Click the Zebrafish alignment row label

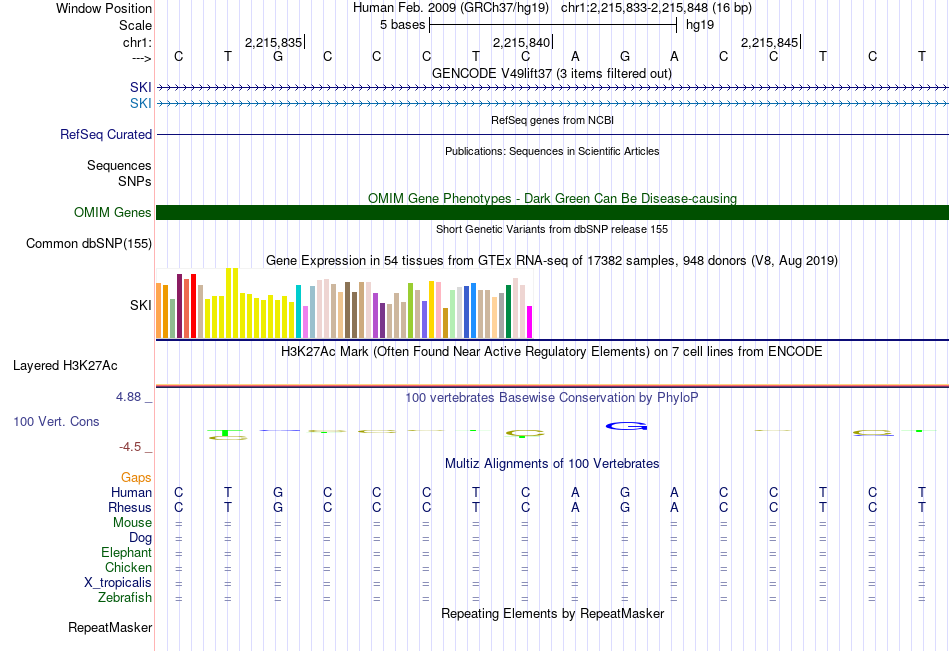click(125, 598)
